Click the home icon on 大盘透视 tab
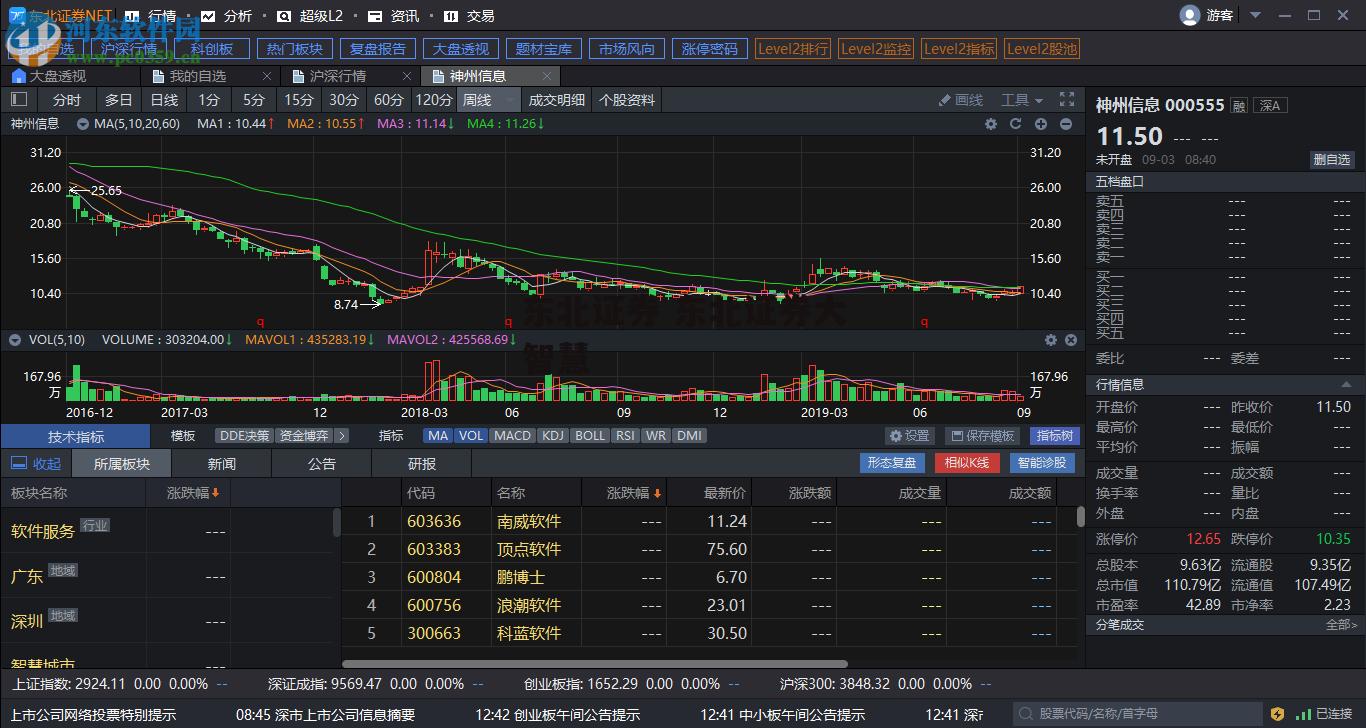The width and height of the screenshot is (1366, 728). click(x=18, y=76)
